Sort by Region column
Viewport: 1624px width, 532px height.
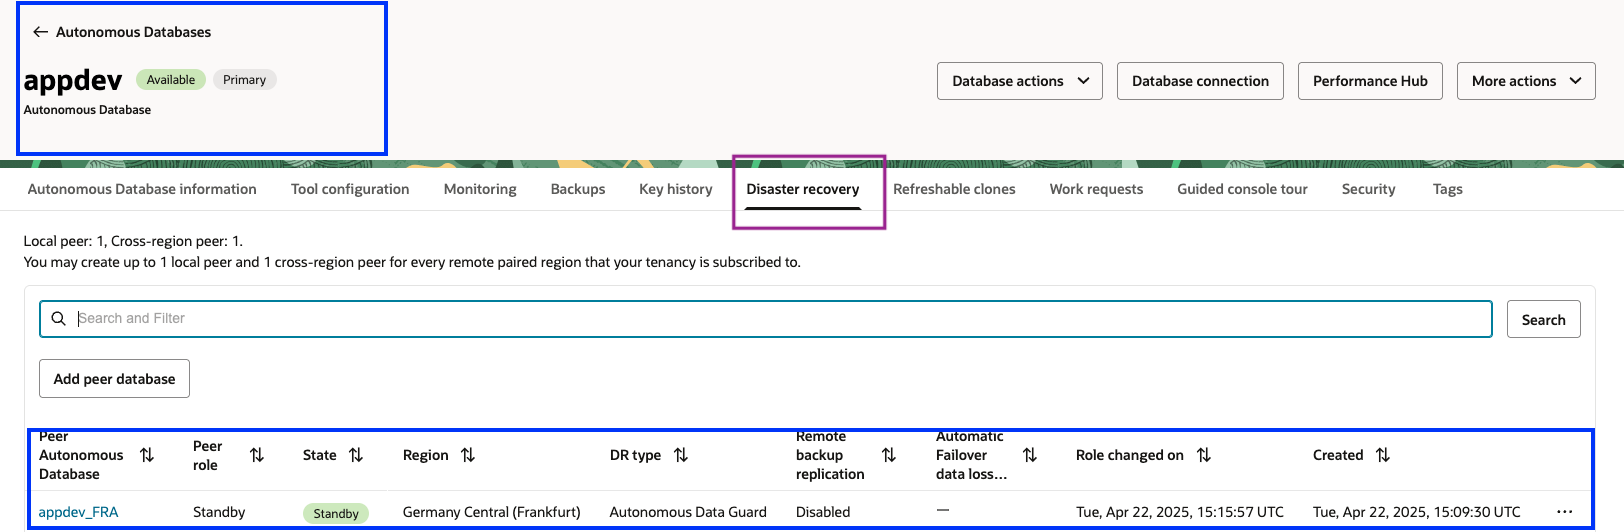tap(468, 455)
